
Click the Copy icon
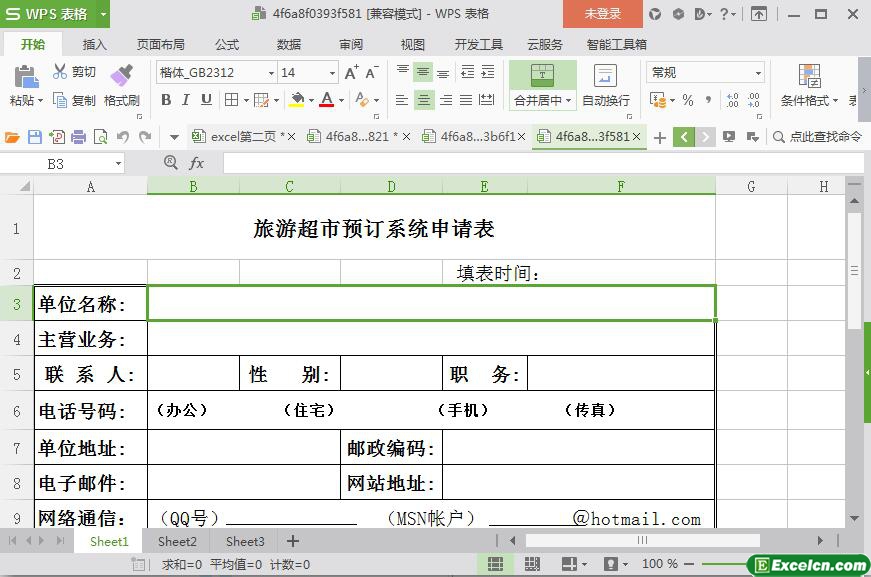click(x=59, y=100)
